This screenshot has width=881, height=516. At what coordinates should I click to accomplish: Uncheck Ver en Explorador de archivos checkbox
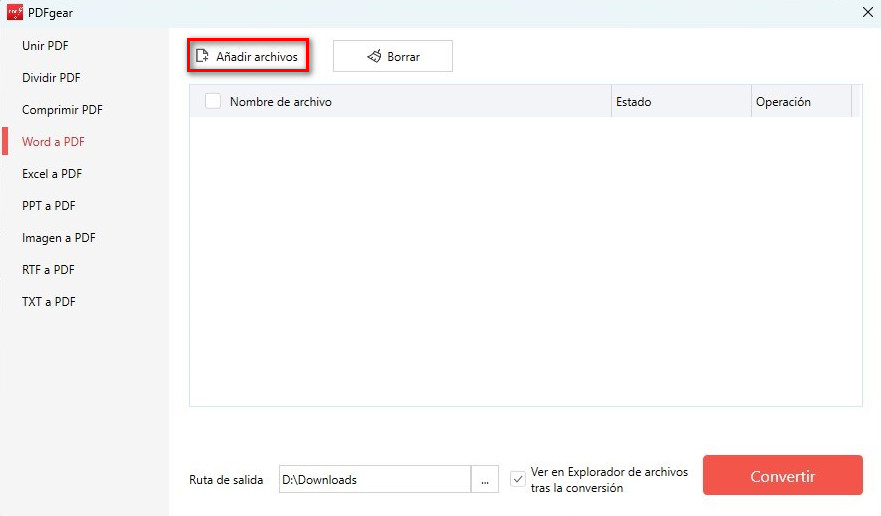pyautogui.click(x=517, y=479)
